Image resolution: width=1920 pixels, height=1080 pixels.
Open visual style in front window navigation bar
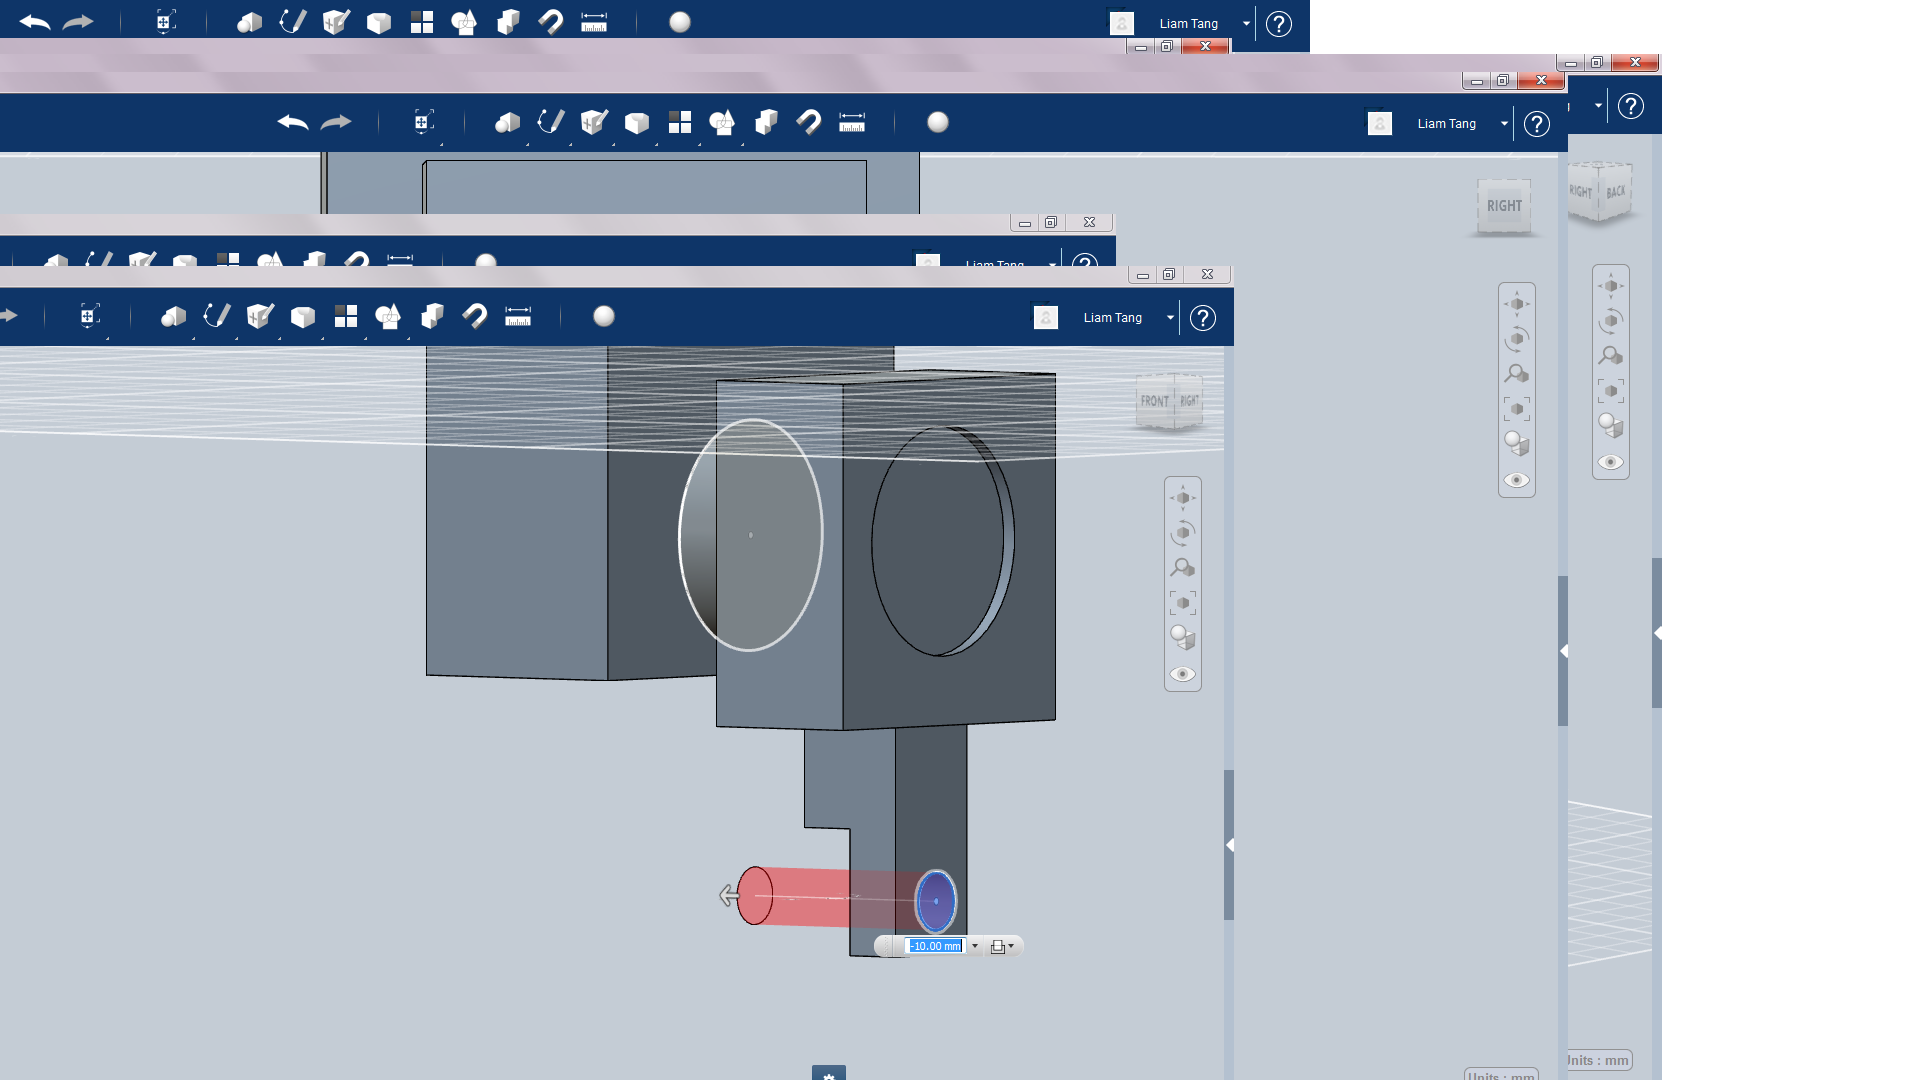1183,638
